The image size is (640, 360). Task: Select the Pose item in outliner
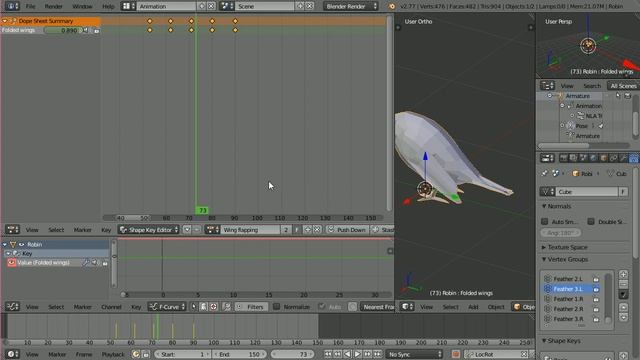581,126
